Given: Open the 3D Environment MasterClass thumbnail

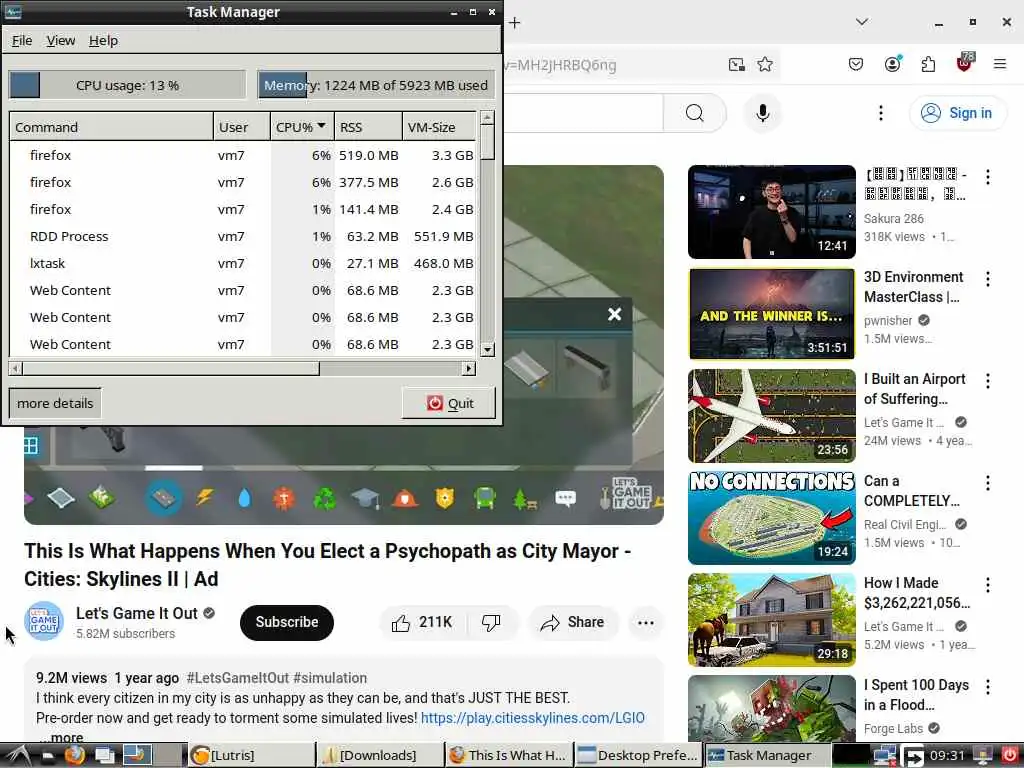Looking at the screenshot, I should pyautogui.click(x=772, y=314).
